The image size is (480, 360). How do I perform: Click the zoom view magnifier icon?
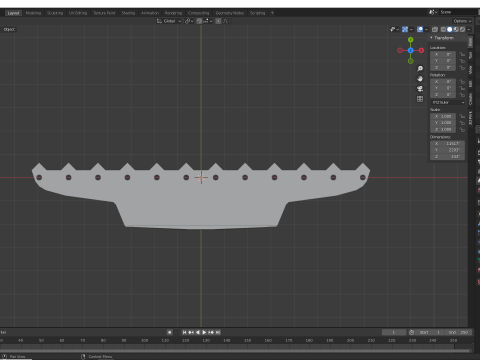[x=420, y=69]
